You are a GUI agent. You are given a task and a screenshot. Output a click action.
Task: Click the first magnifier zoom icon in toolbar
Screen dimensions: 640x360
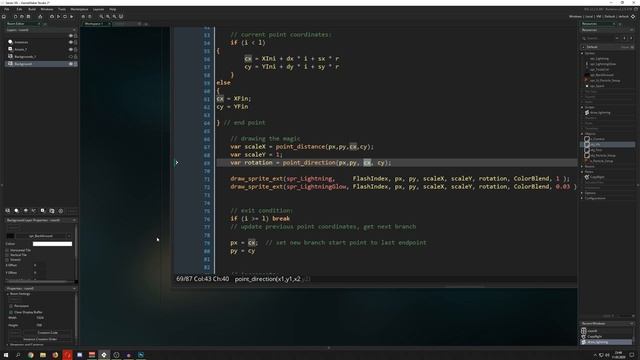[101, 17]
